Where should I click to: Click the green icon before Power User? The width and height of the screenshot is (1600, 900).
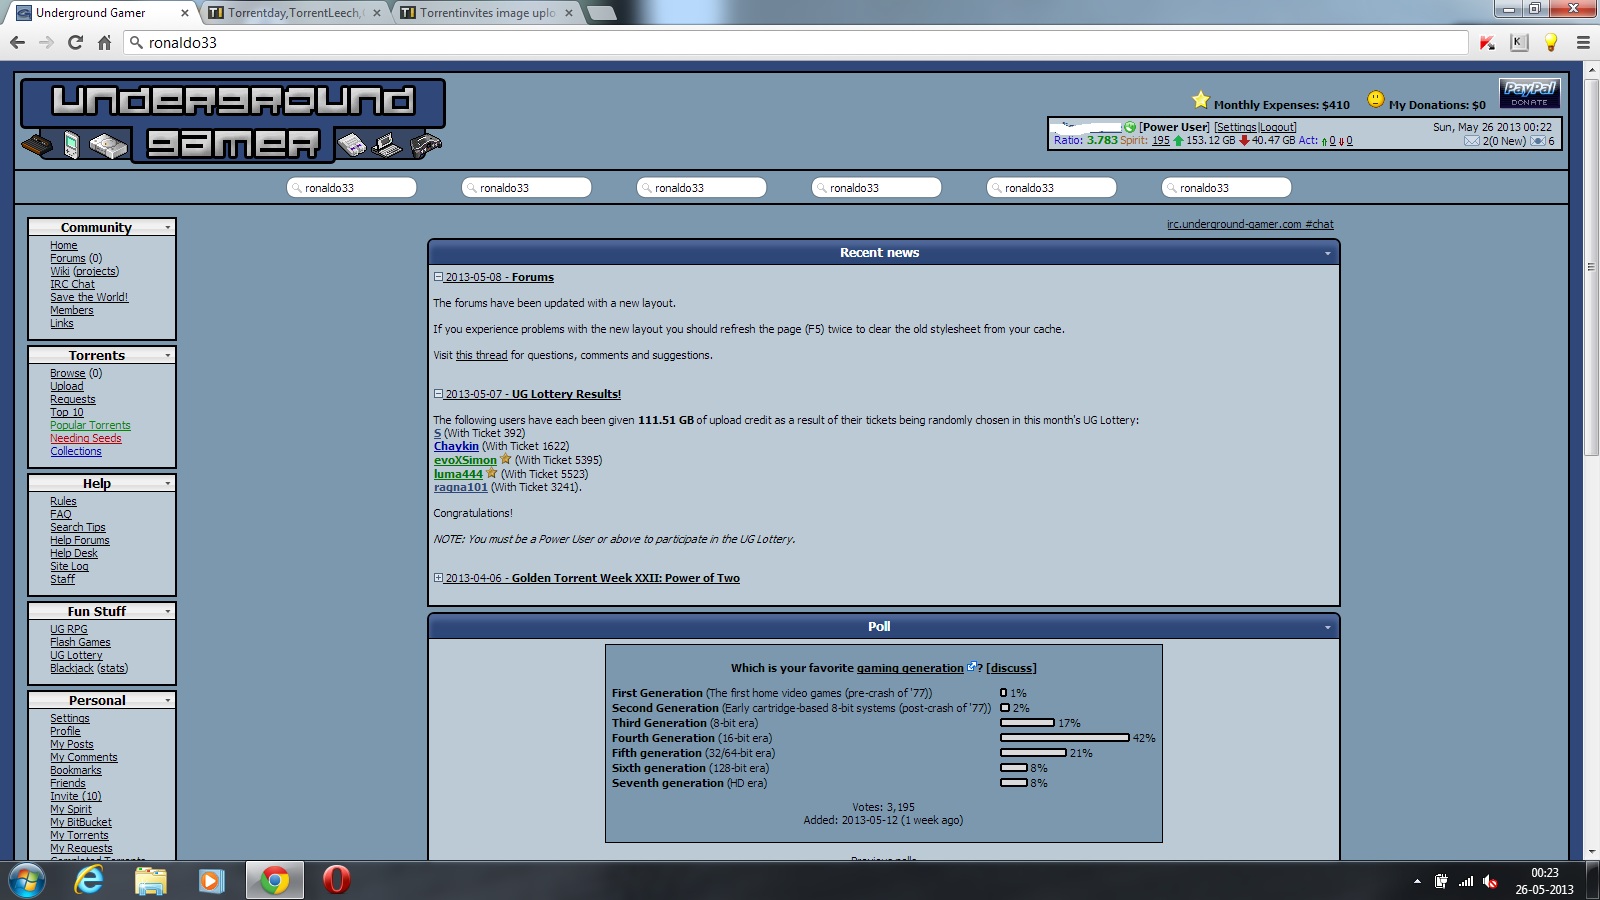1130,127
